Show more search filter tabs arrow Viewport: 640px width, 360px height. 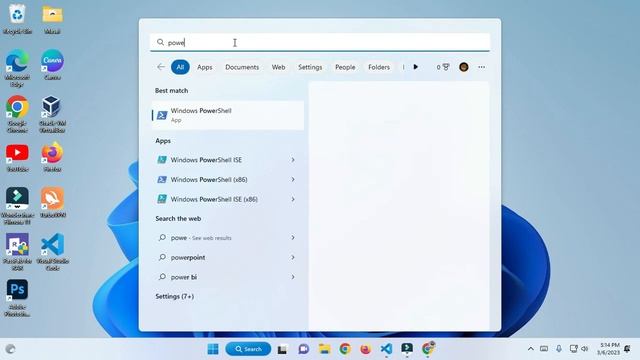coord(416,67)
